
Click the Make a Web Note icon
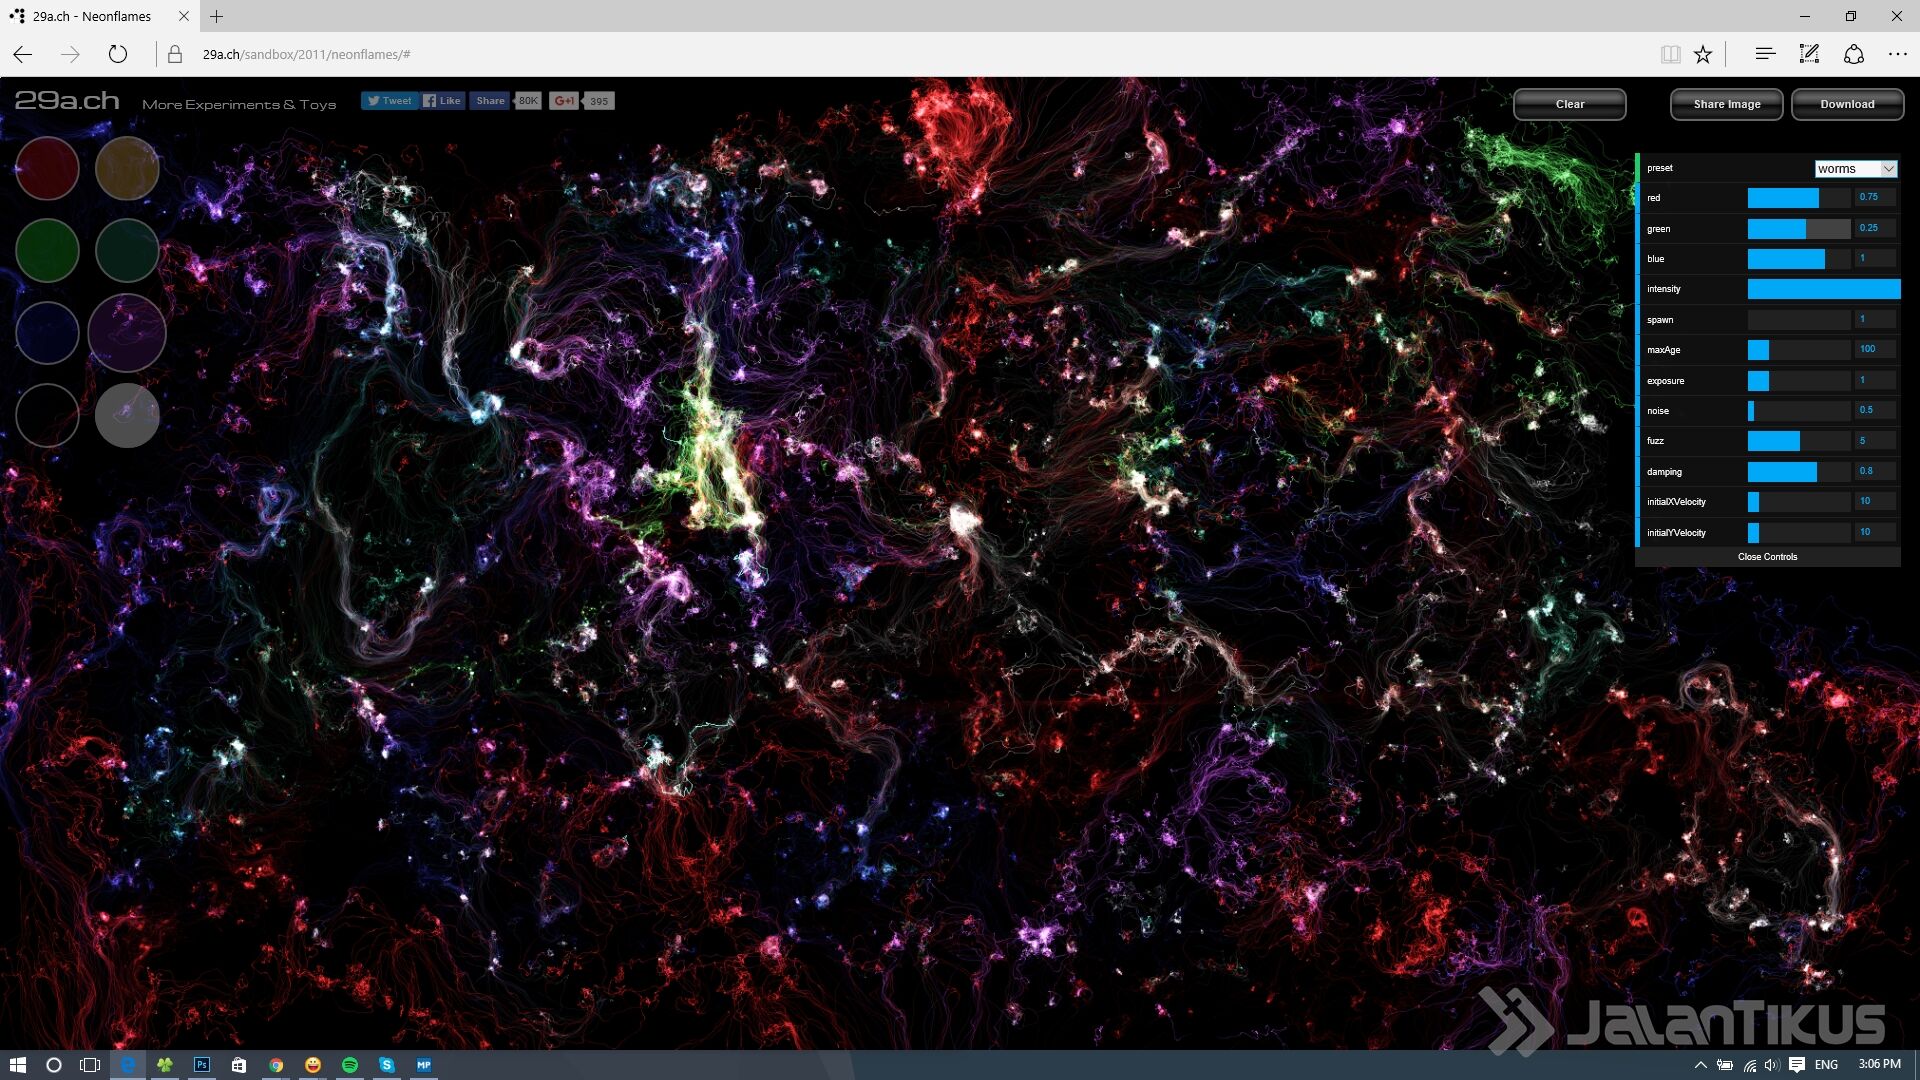1809,54
